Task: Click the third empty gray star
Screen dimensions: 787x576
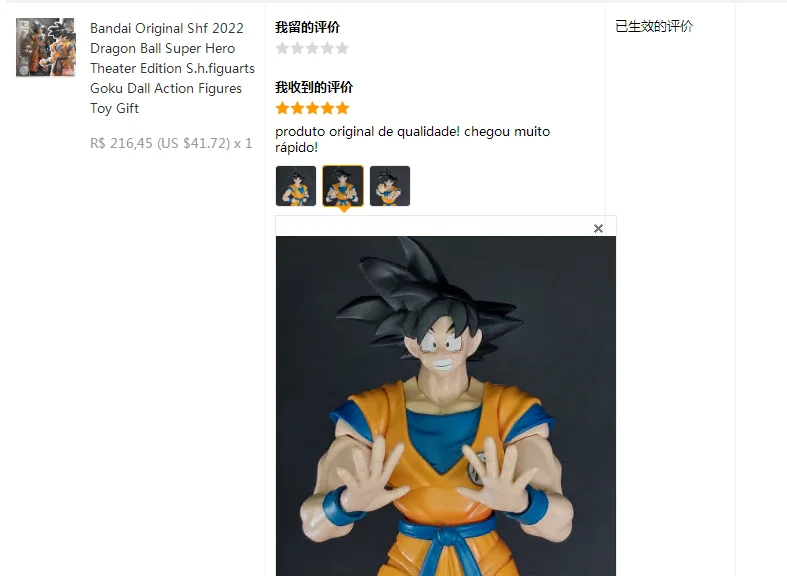Action: click(x=312, y=48)
